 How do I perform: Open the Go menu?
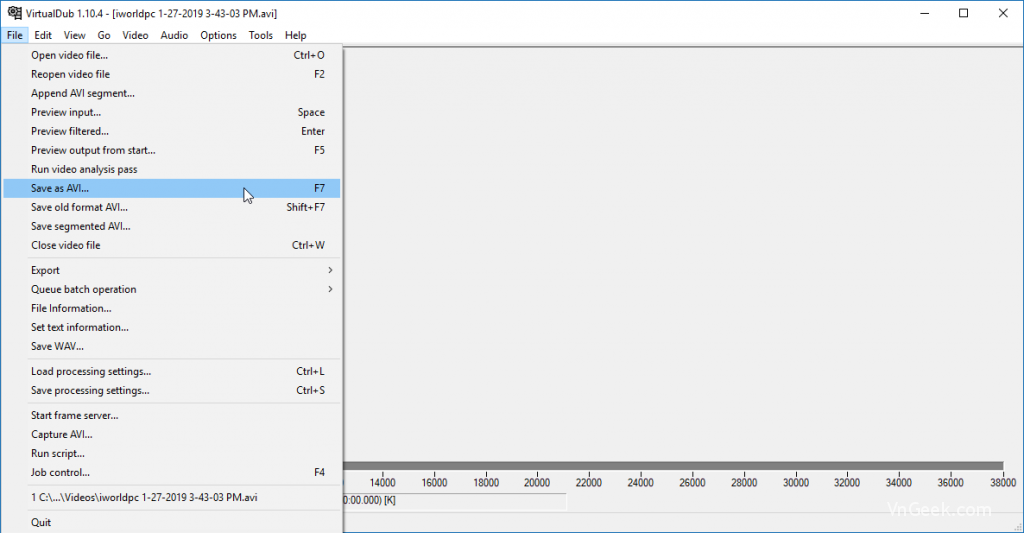coord(104,35)
